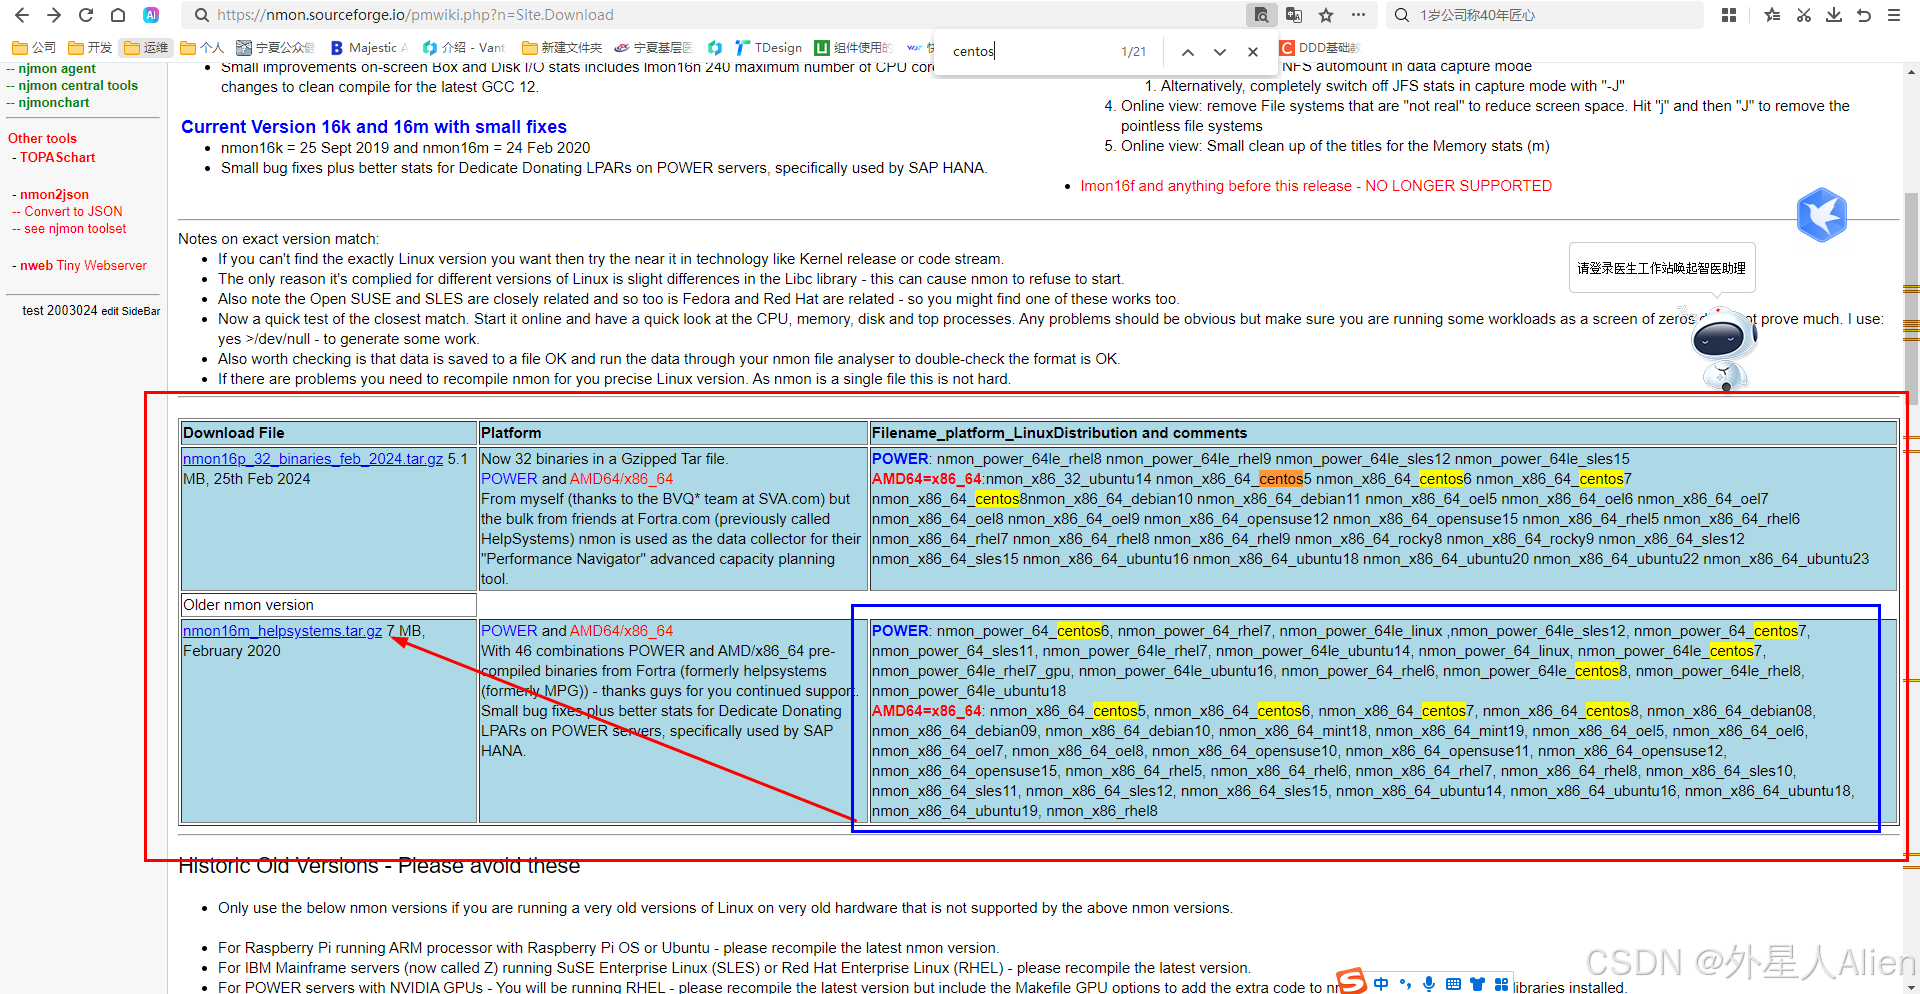Viewport: 1920px width, 994px height.
Task: Click the microphone voice input icon
Action: 1429,984
